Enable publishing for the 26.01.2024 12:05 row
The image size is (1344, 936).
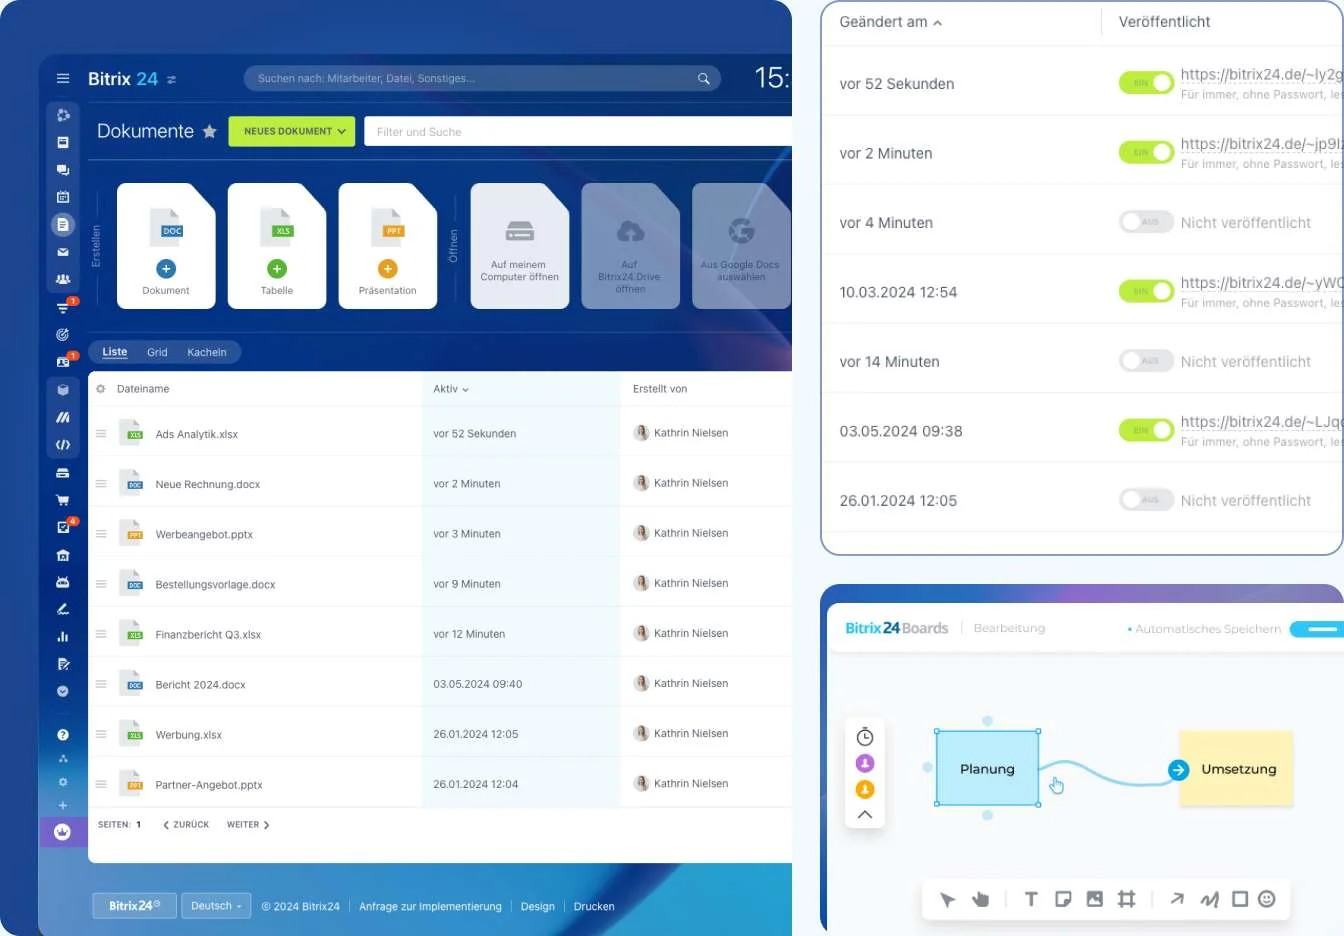(x=1146, y=500)
